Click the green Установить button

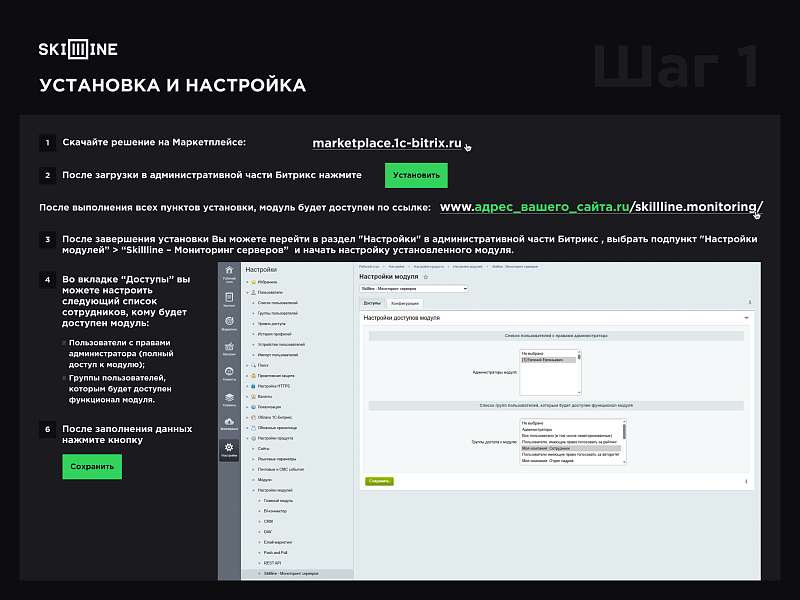click(x=416, y=175)
